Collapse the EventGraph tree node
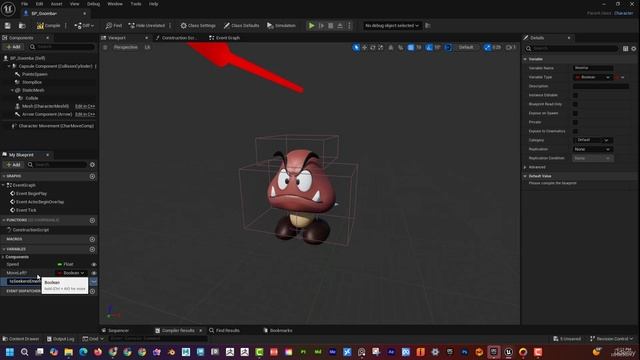Screen dimensions: 640x360 (3, 185)
